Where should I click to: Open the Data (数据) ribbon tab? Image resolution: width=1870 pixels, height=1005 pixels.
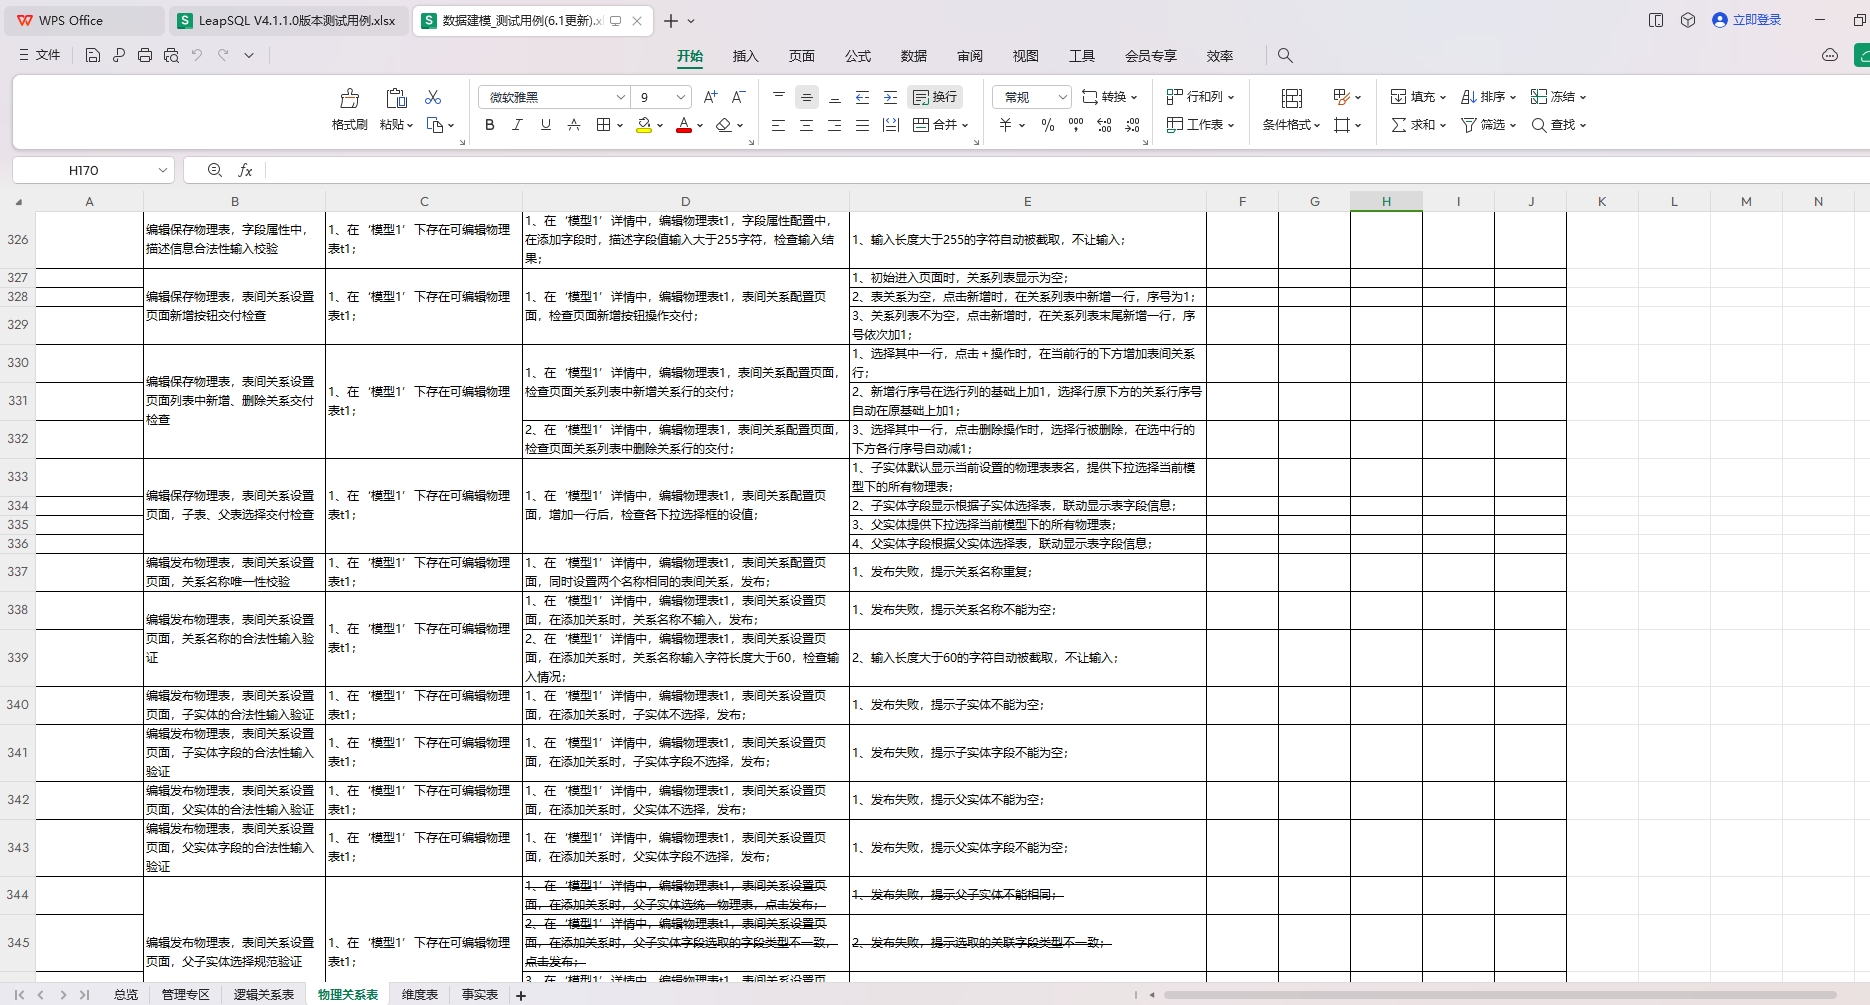[914, 56]
